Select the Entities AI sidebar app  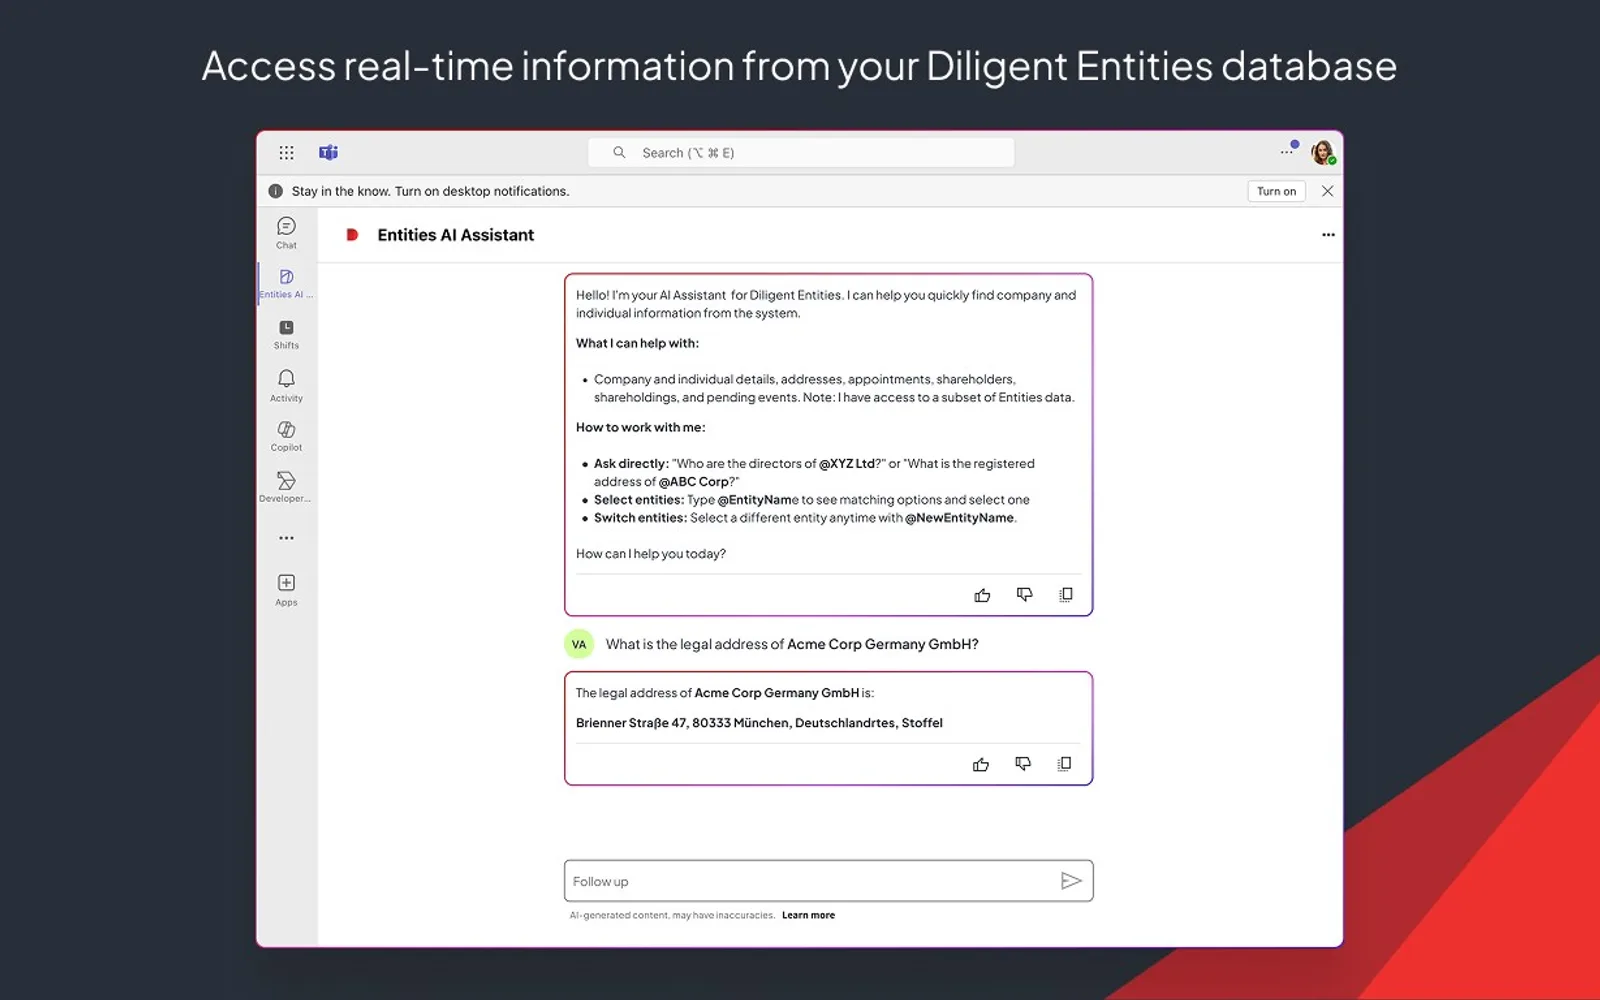(x=286, y=284)
